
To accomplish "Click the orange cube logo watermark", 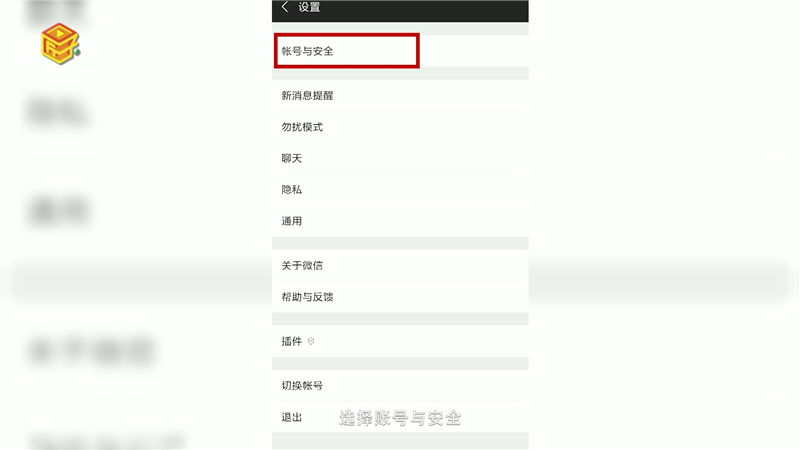I will coord(60,43).
